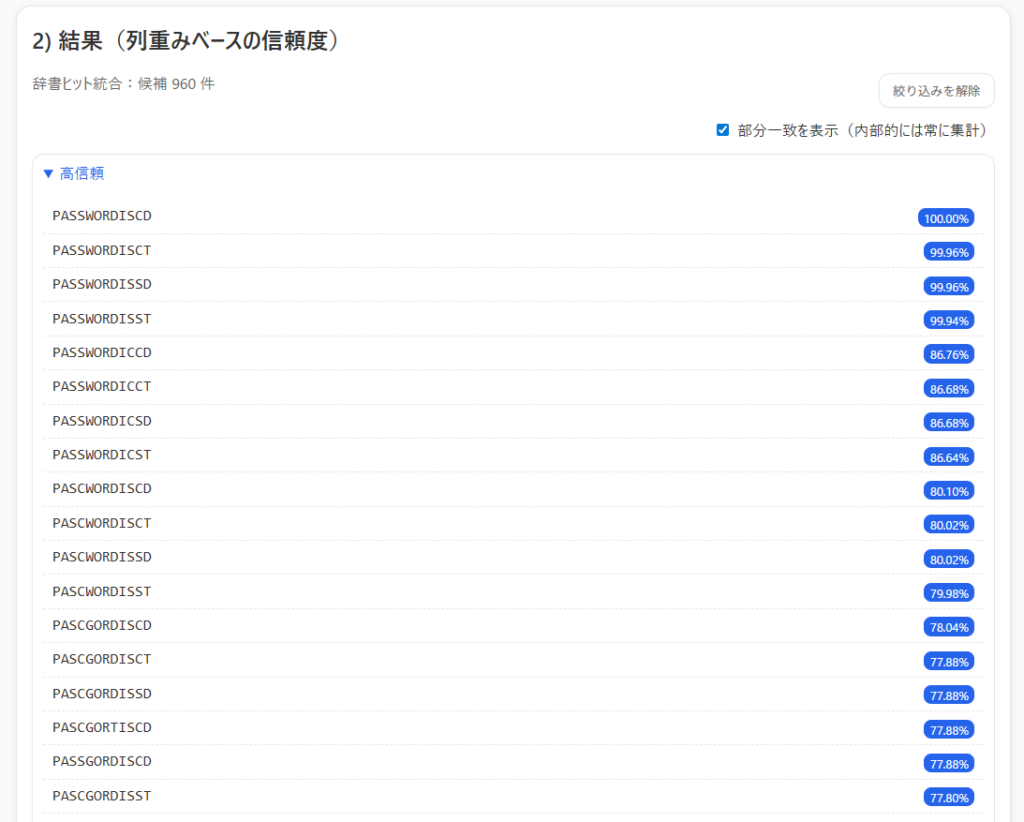Collapse the 高信頼 section
This screenshot has width=1024, height=822.
[74, 173]
